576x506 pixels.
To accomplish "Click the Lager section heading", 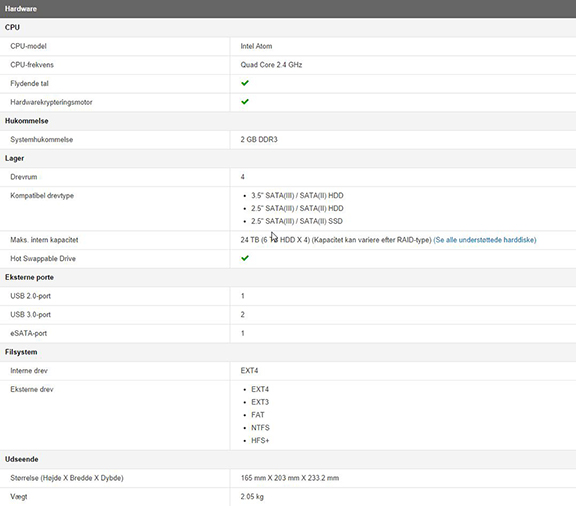I will tap(14, 158).
